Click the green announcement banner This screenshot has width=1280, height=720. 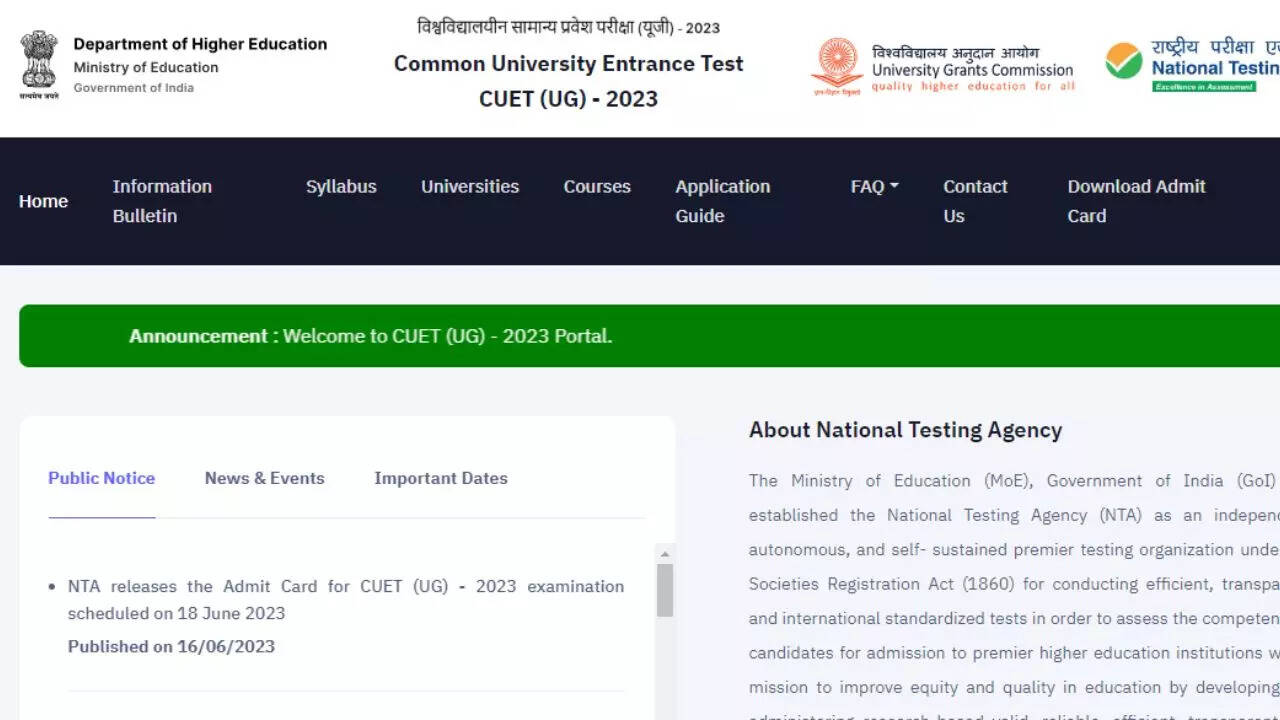[640, 336]
